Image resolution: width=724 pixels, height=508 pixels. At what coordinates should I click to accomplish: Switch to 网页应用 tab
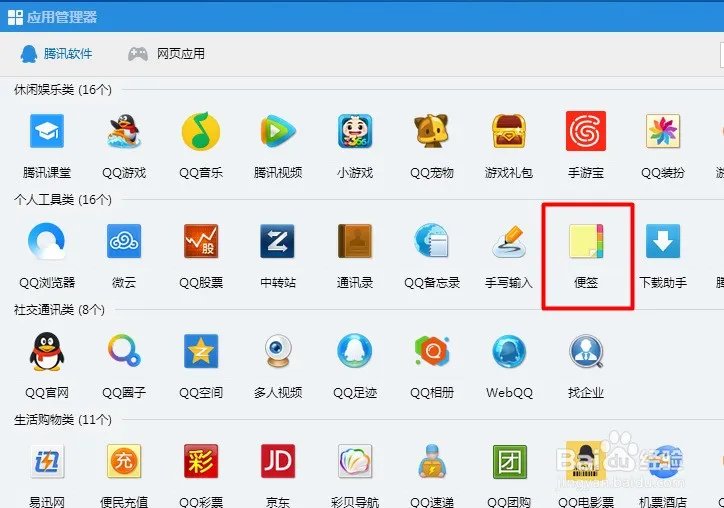pyautogui.click(x=166, y=54)
